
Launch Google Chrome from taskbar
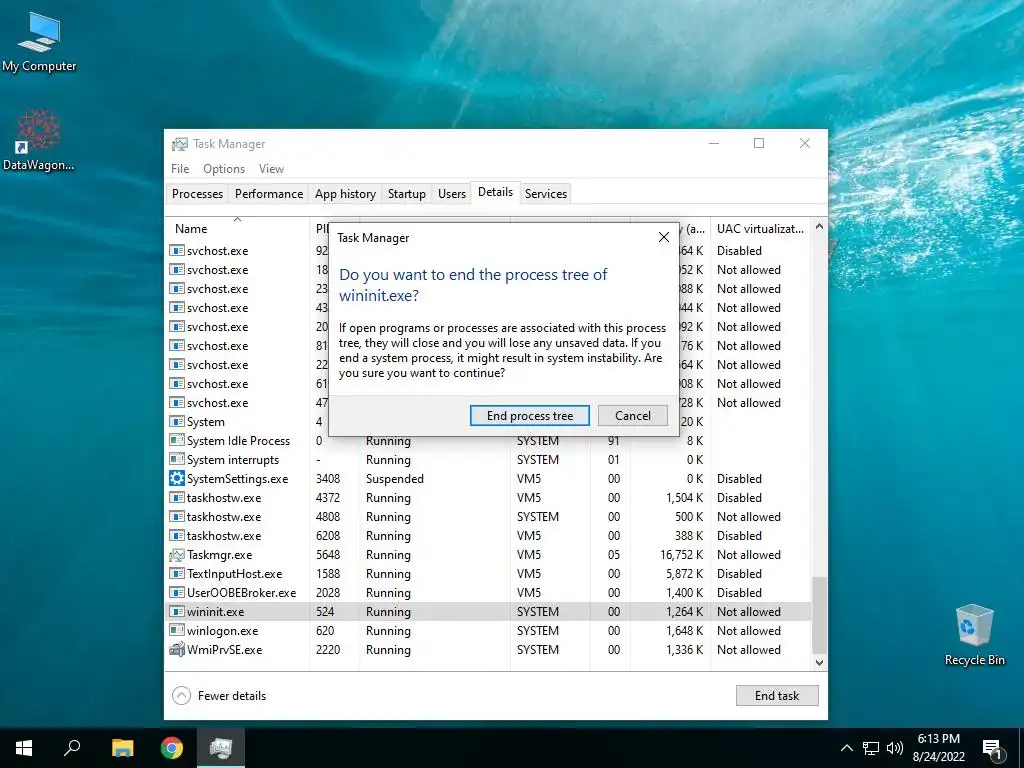click(x=172, y=748)
